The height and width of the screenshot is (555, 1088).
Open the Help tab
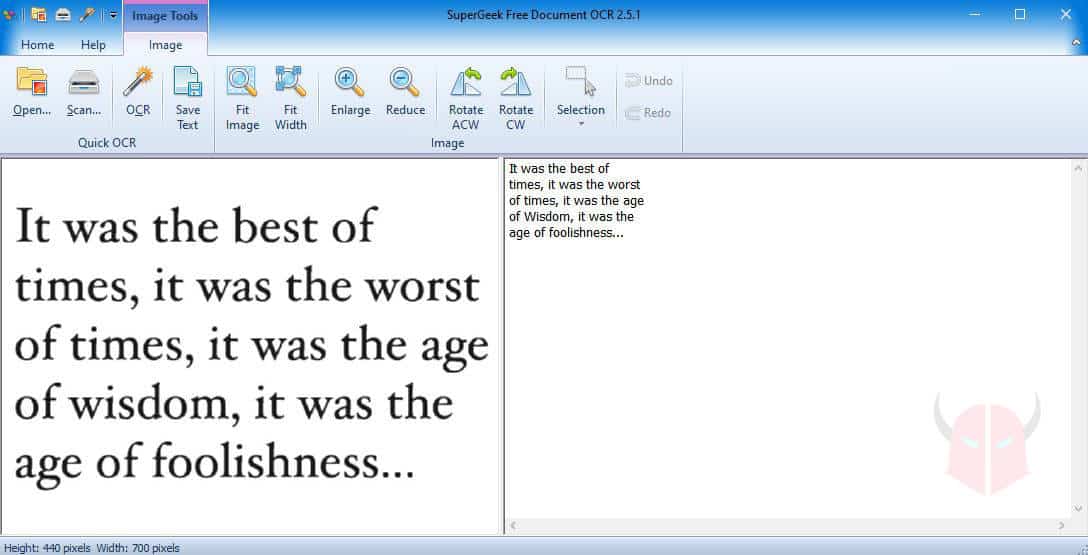tap(93, 45)
